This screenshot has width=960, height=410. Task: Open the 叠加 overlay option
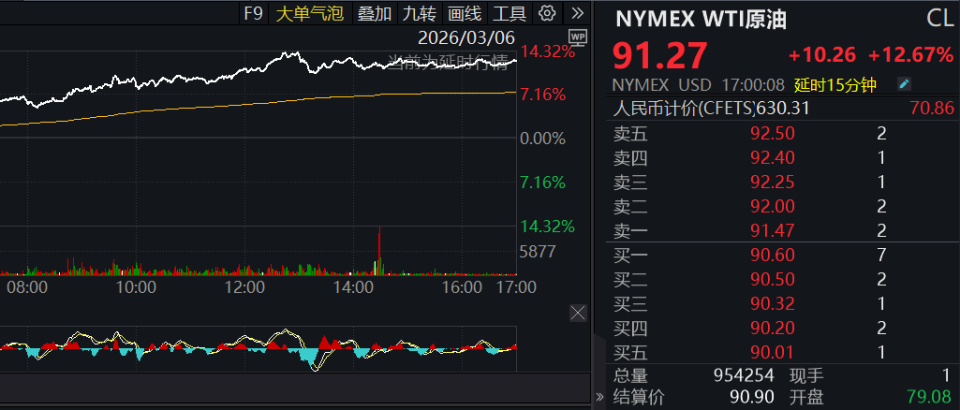pyautogui.click(x=374, y=13)
